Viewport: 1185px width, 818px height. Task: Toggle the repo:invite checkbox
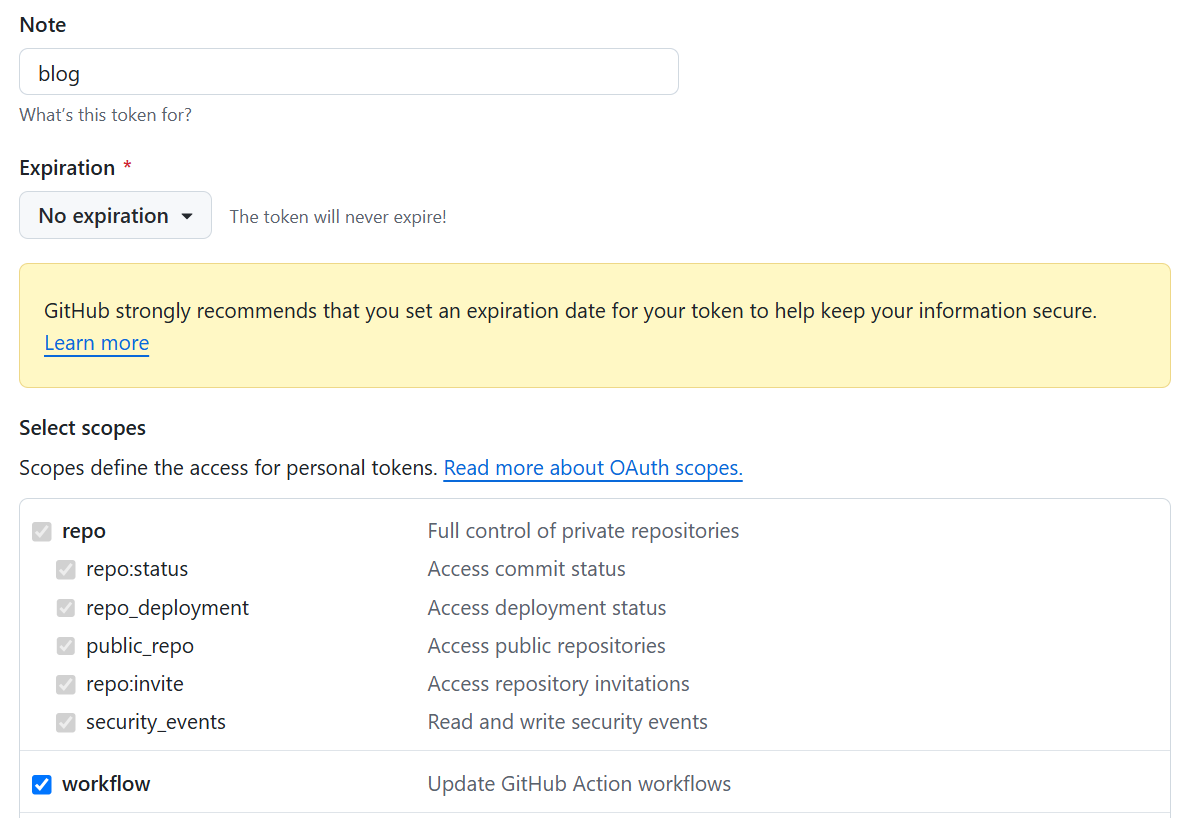pos(66,685)
